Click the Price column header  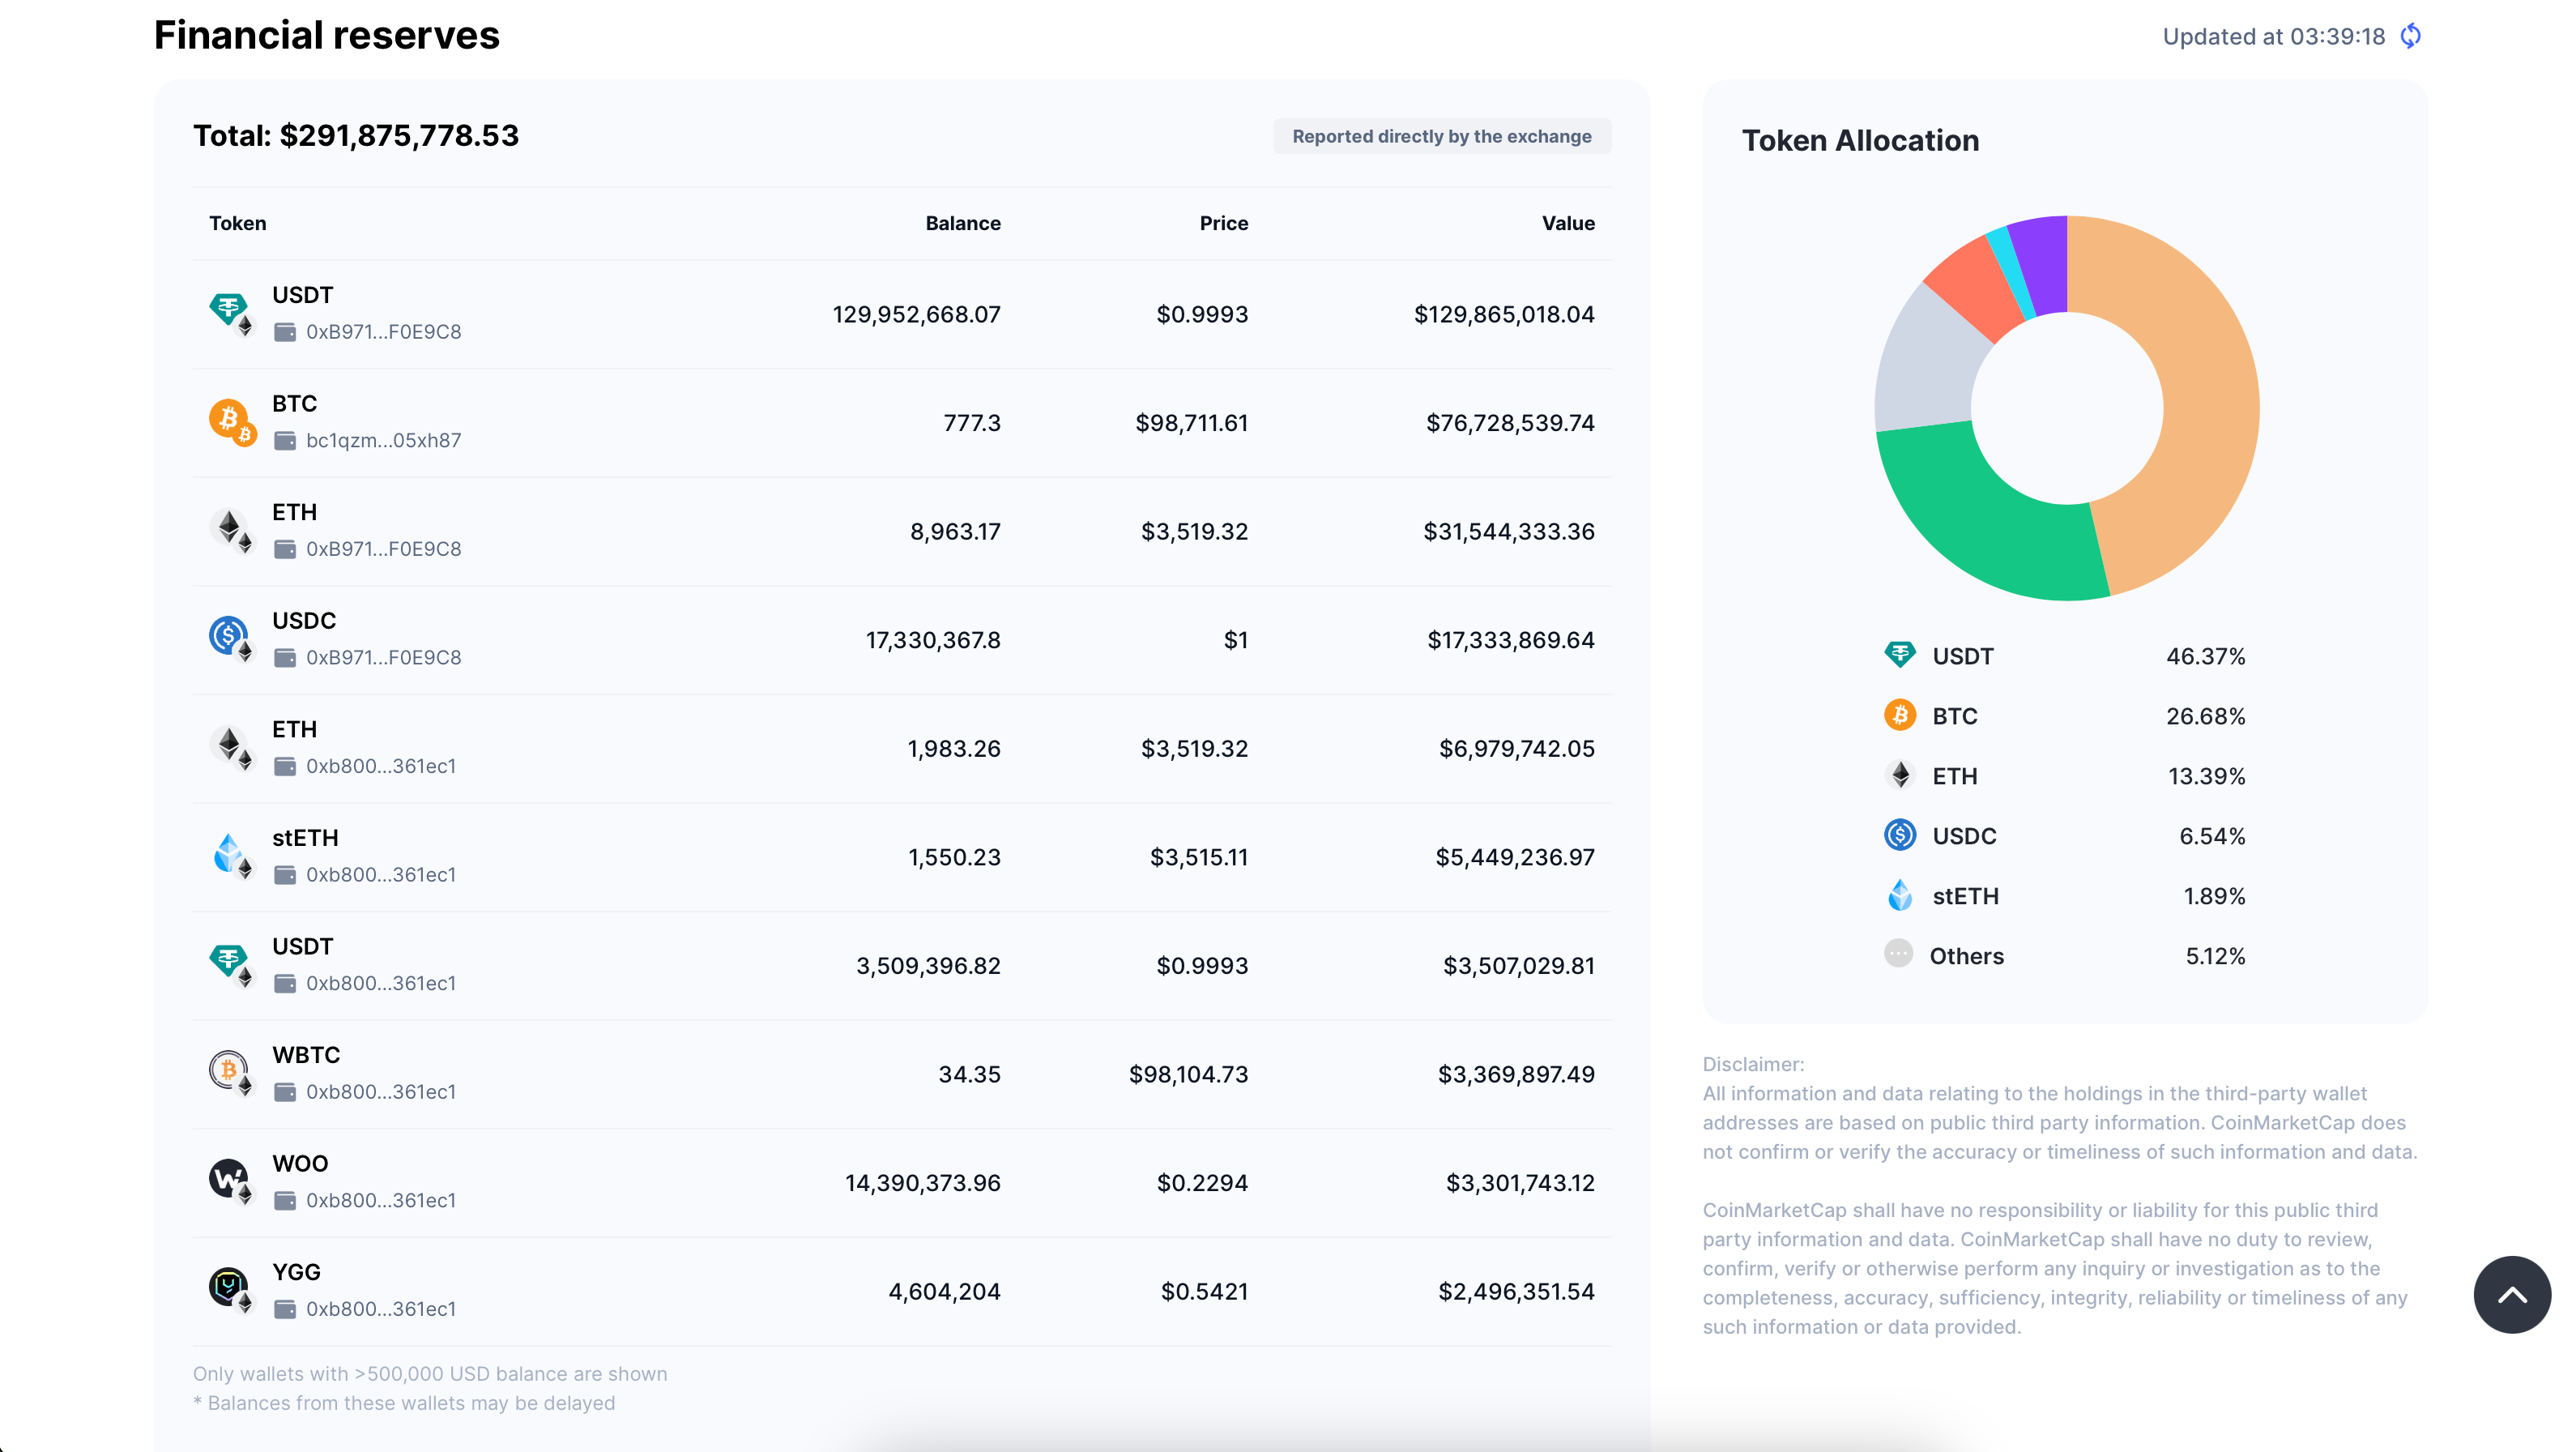coord(1224,223)
